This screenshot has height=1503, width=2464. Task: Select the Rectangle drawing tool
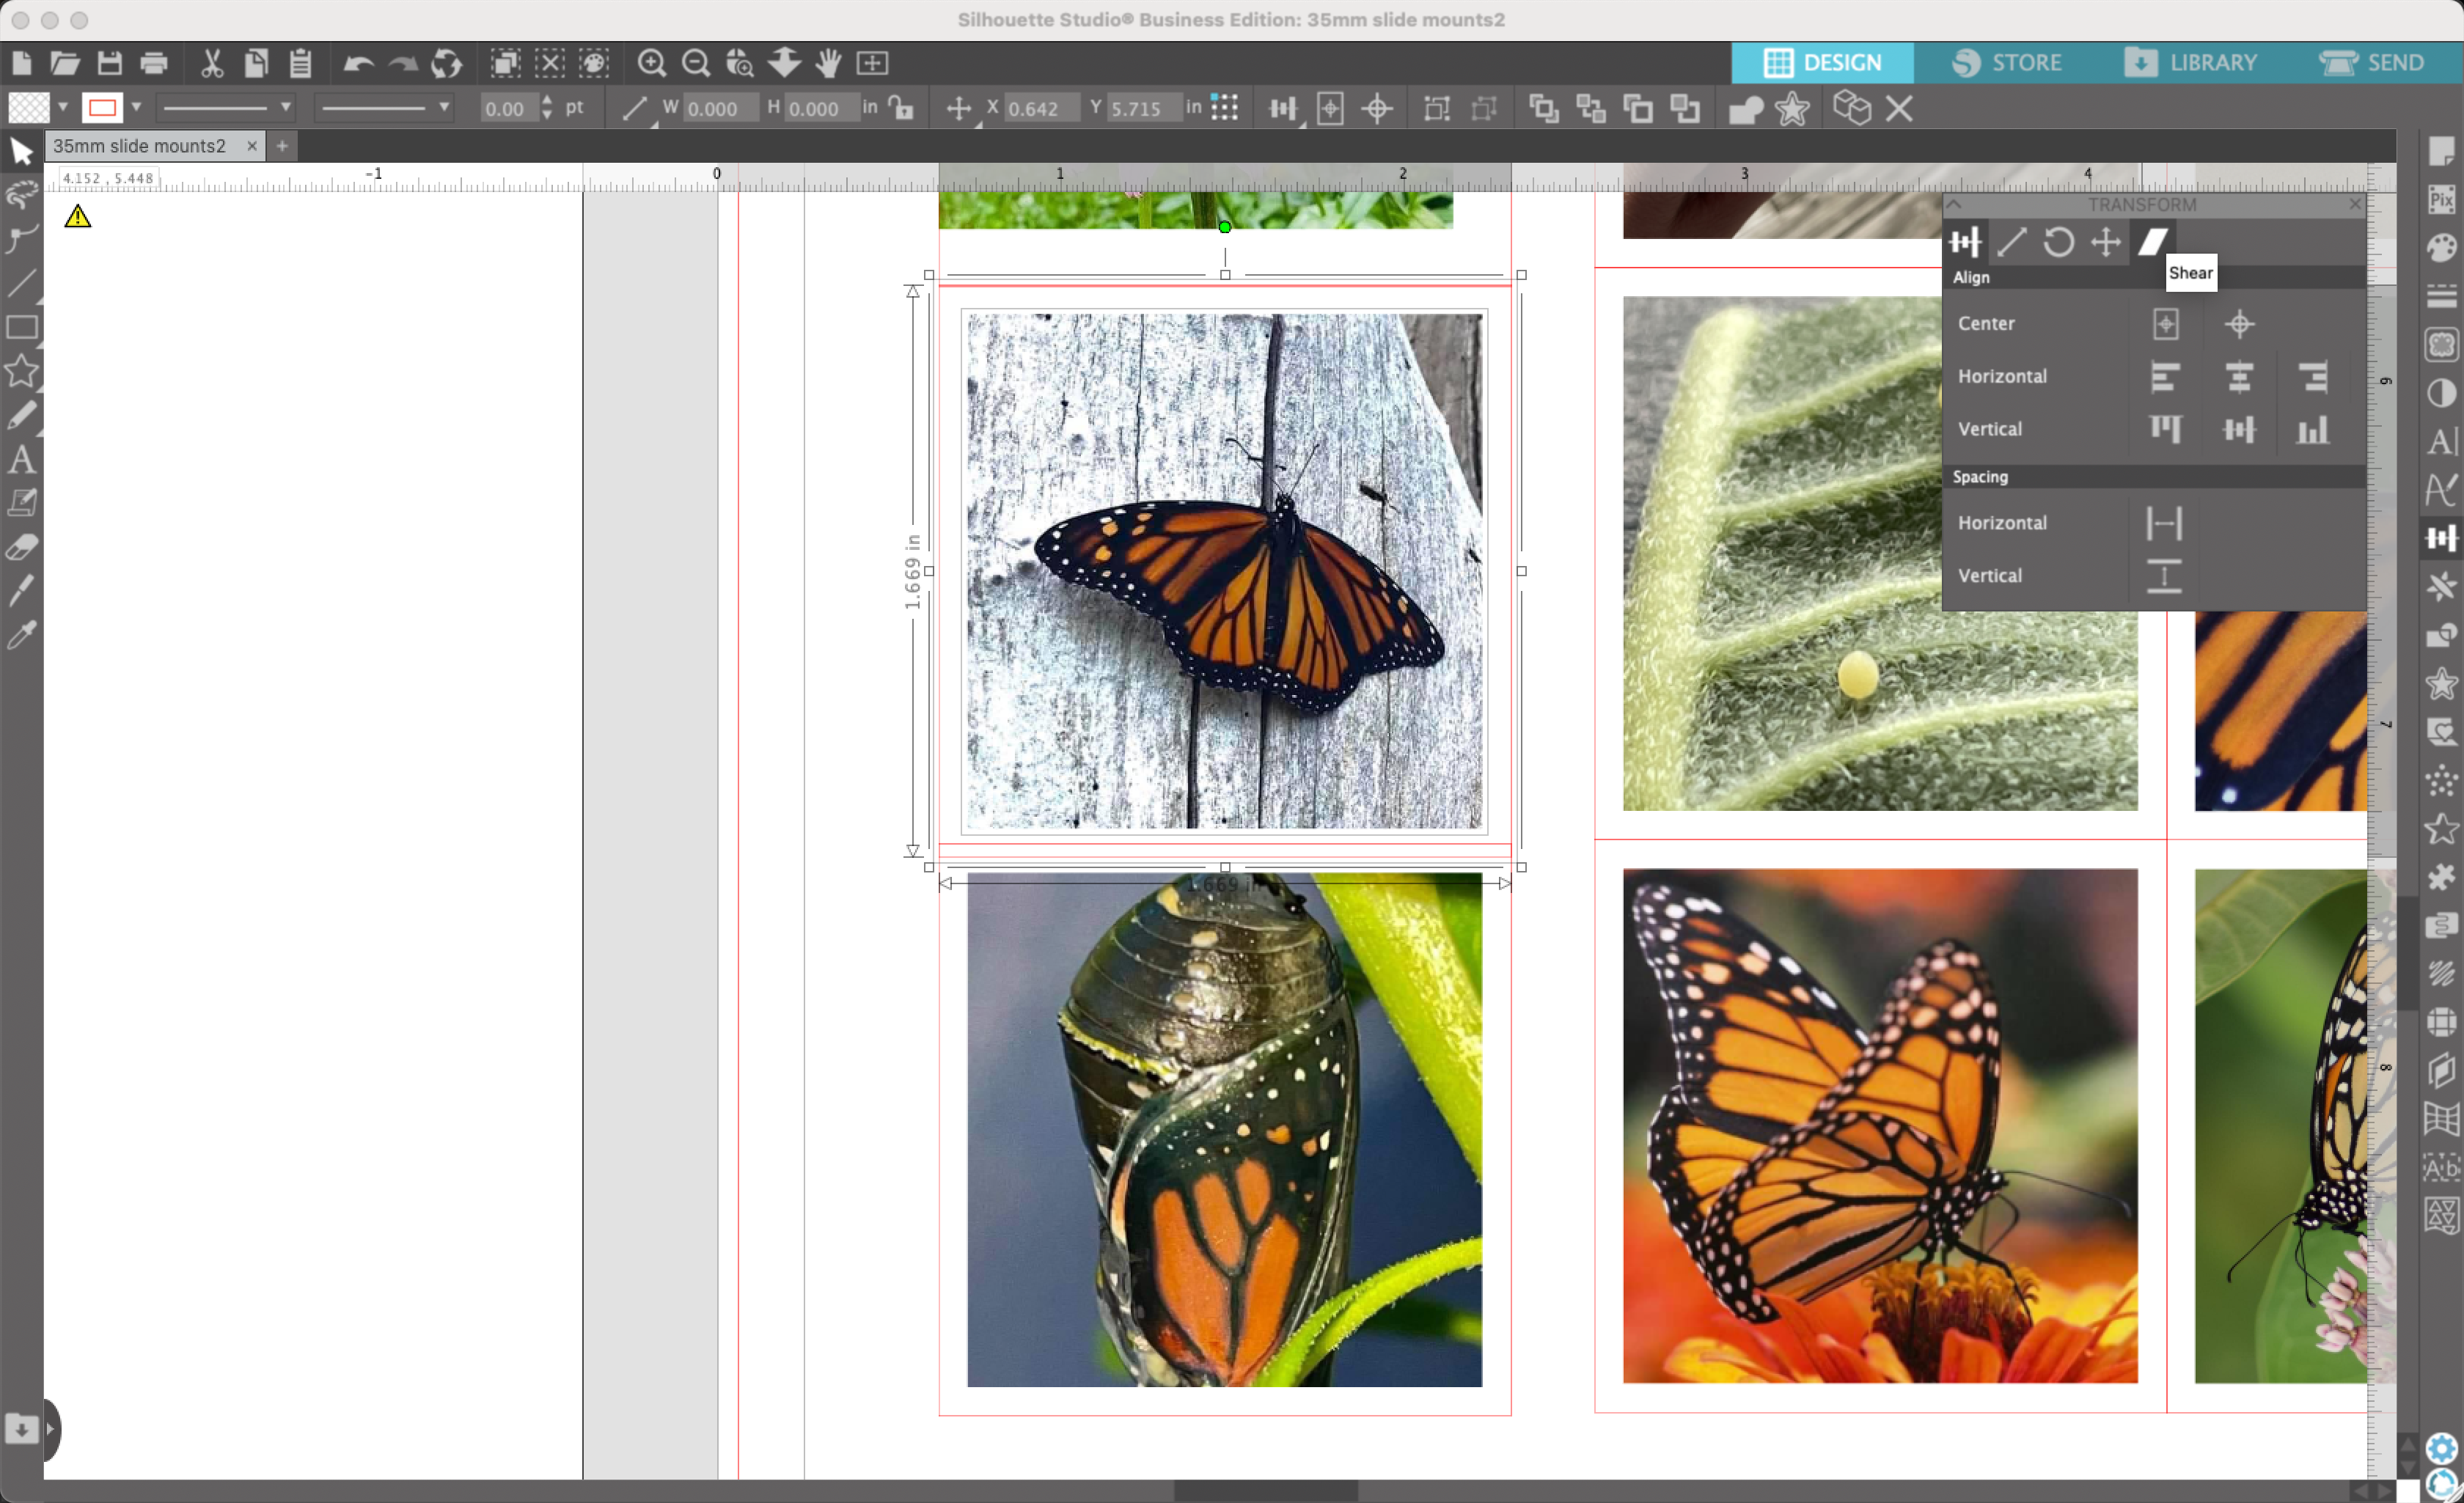[x=22, y=327]
